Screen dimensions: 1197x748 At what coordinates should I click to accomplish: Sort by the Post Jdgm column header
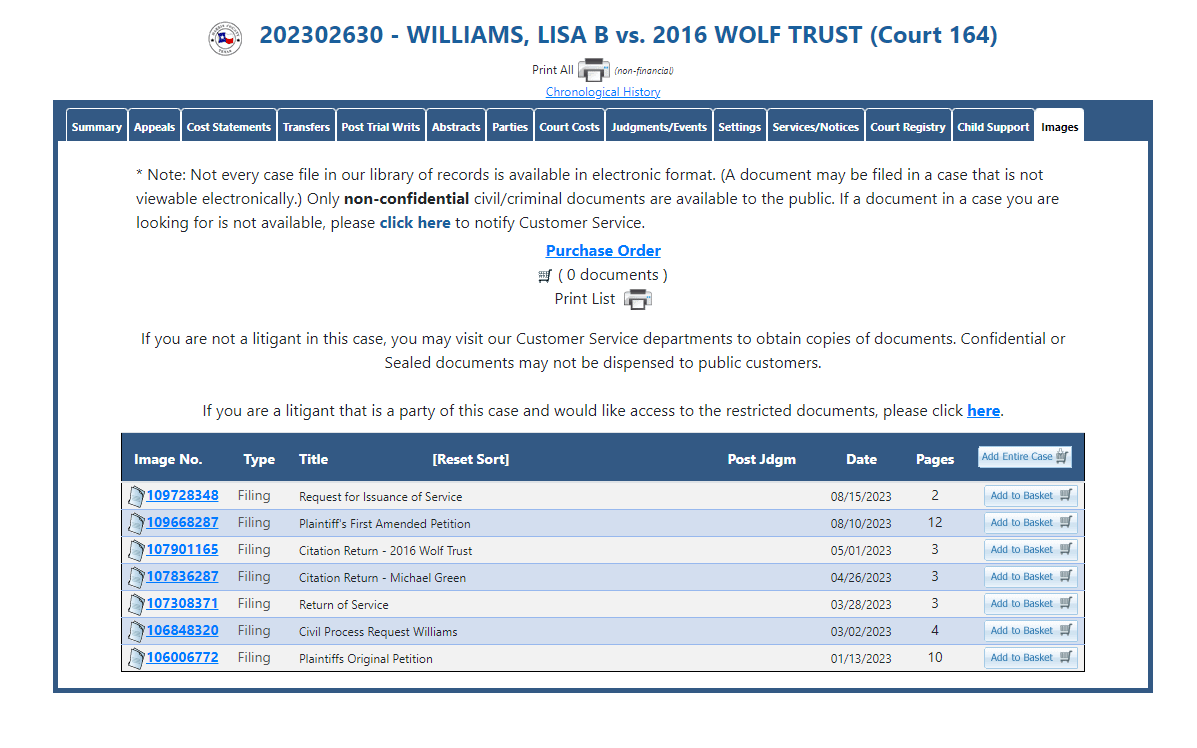(x=762, y=459)
